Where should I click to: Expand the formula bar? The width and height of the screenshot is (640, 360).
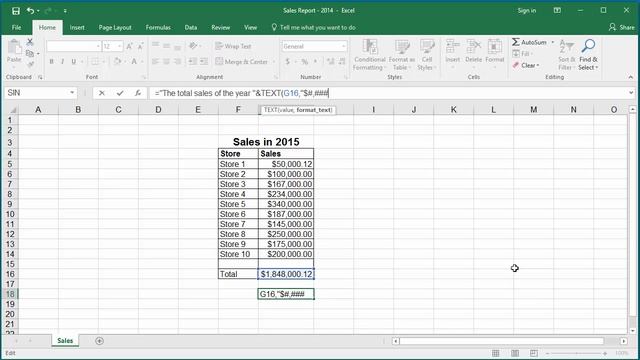point(631,93)
